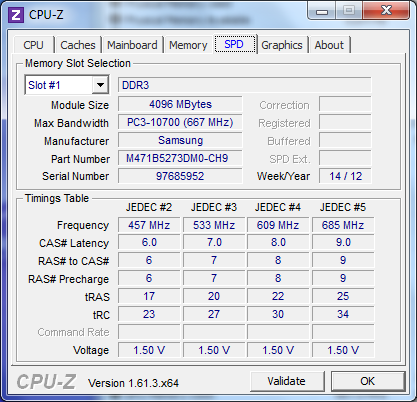Open the CPU tab
417x402 pixels.
(x=33, y=45)
